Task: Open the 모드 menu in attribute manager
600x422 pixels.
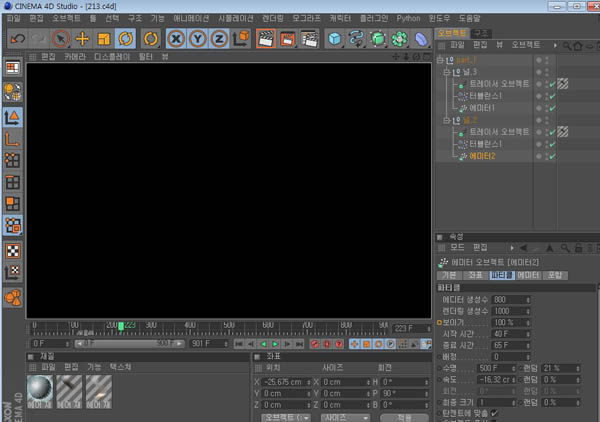Action: [x=457, y=248]
